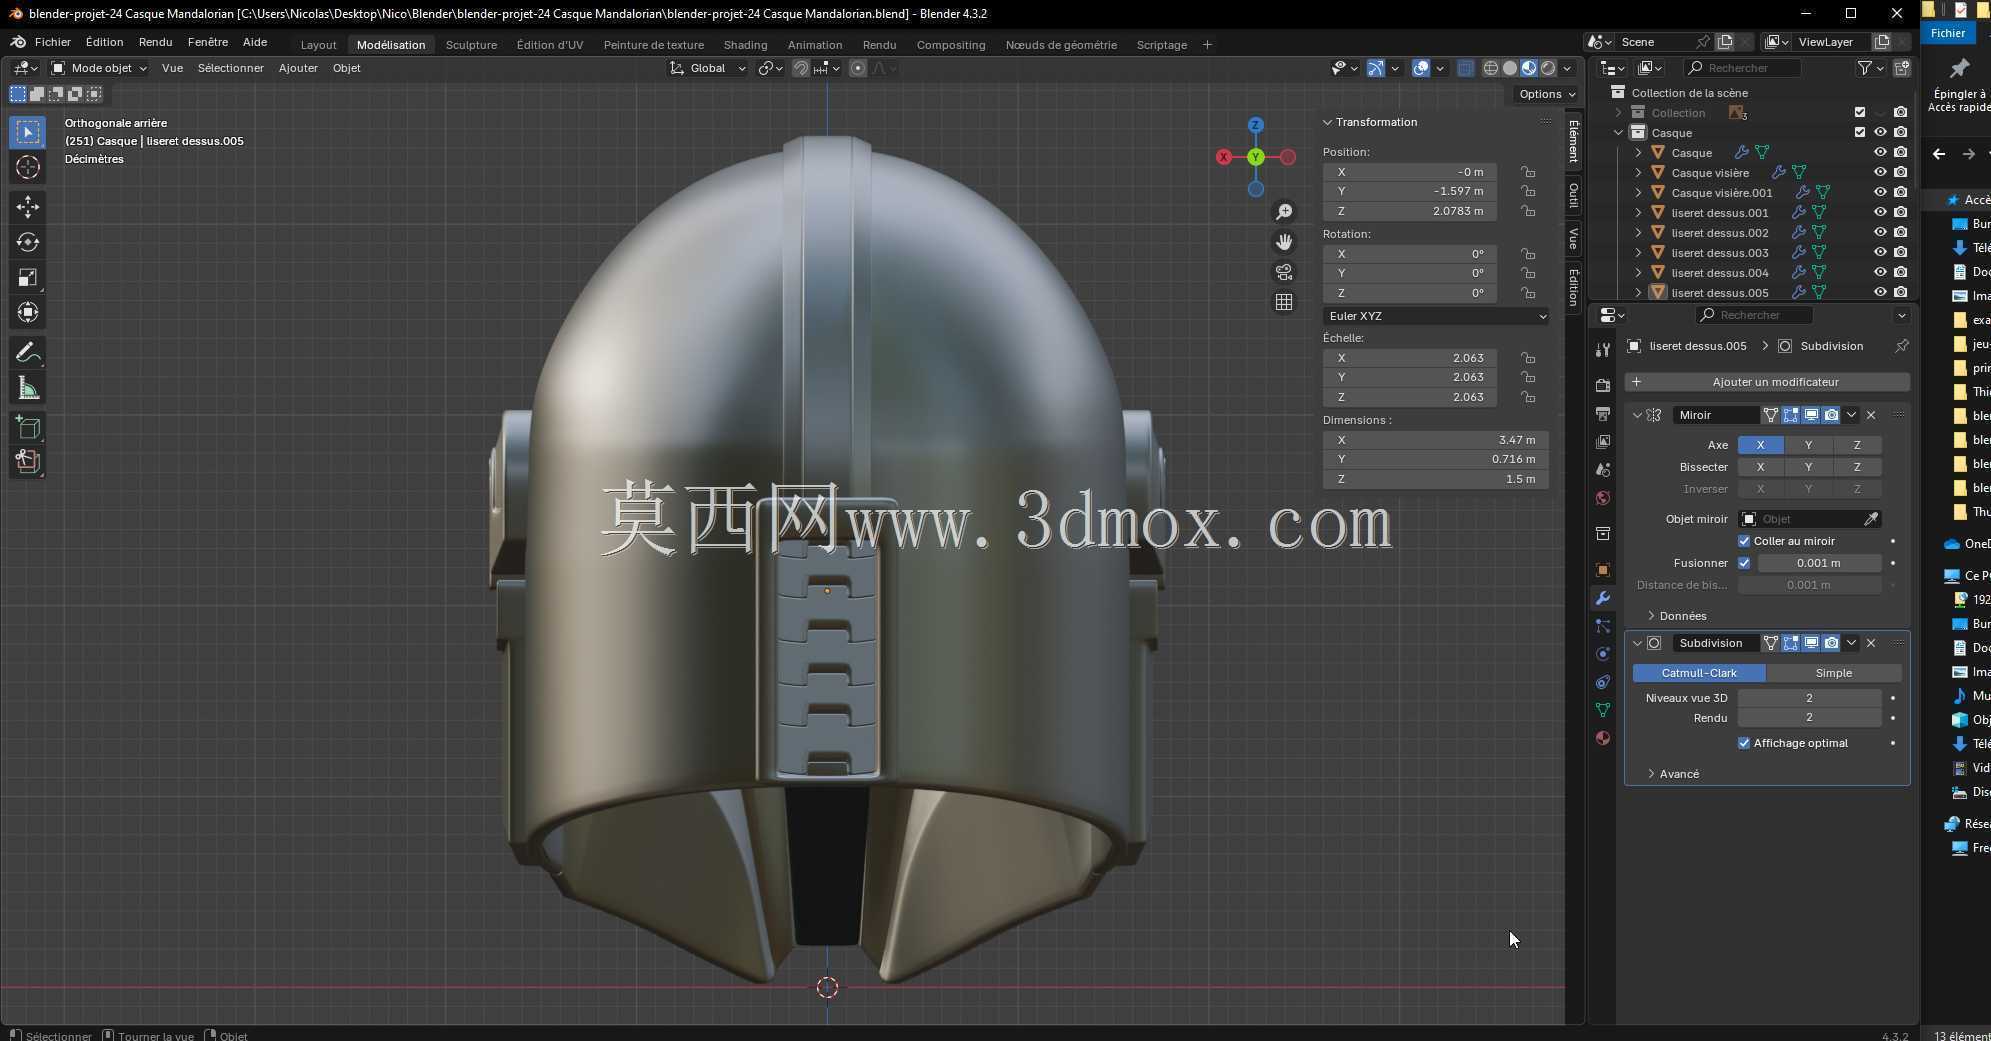This screenshot has width=1991, height=1041.
Task: Click the pan hand viewport icon
Action: point(1284,242)
